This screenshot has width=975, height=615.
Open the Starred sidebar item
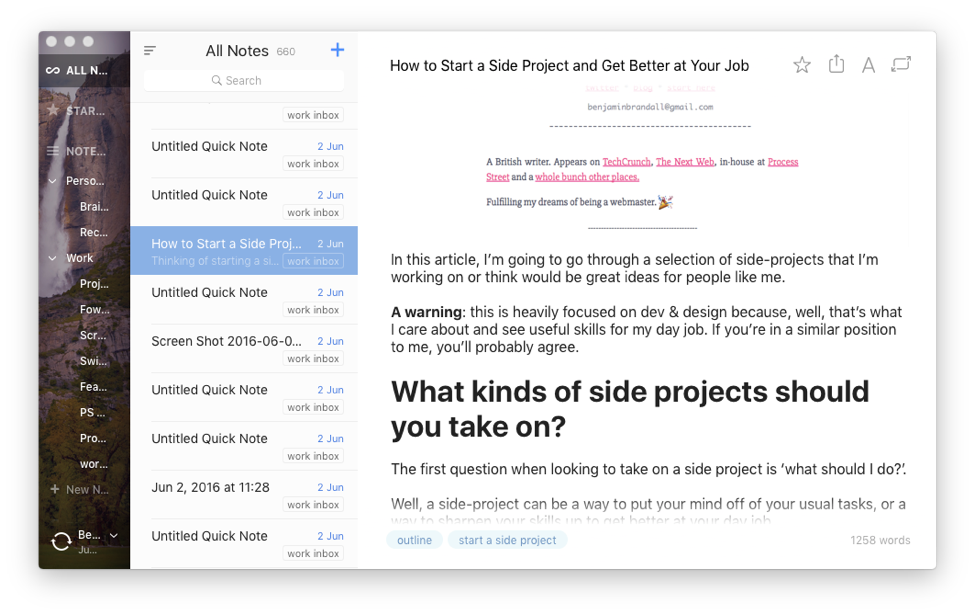(77, 111)
